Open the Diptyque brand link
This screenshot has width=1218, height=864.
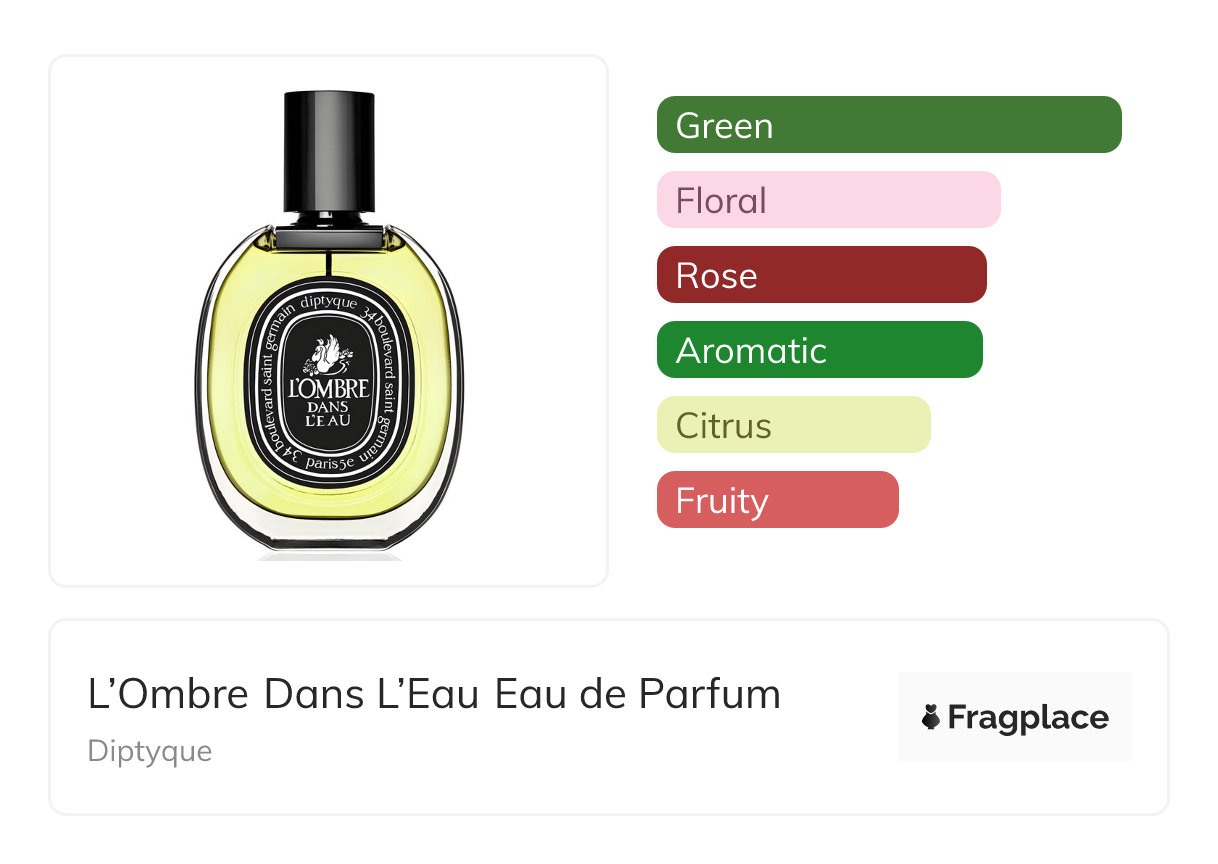tap(150, 751)
